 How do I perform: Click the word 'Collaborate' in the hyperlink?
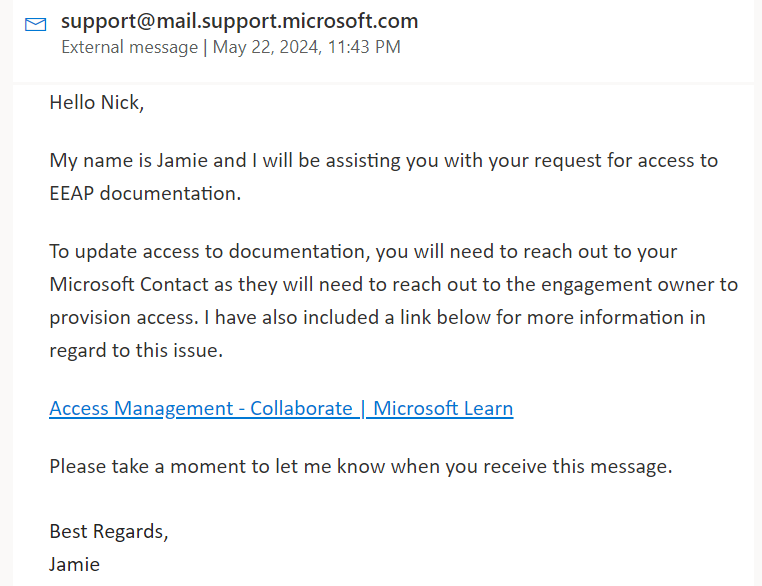[x=301, y=408]
